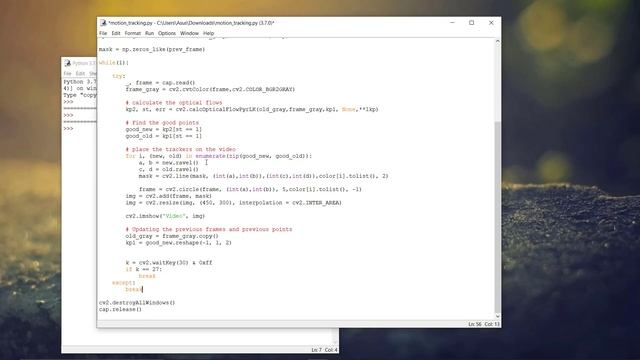The image size is (640, 360).
Task: Click the 'c, d = old.ravel()' line
Action: click(x=169, y=169)
